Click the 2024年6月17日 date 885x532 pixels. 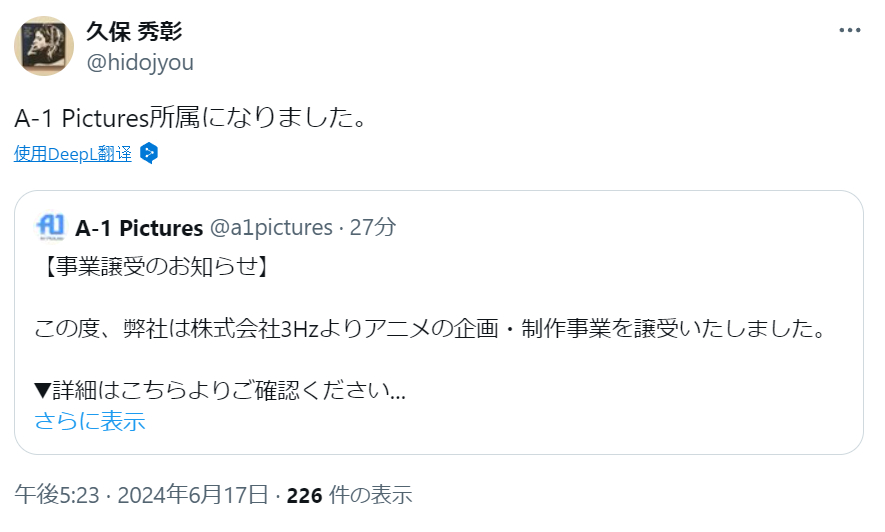(193, 495)
